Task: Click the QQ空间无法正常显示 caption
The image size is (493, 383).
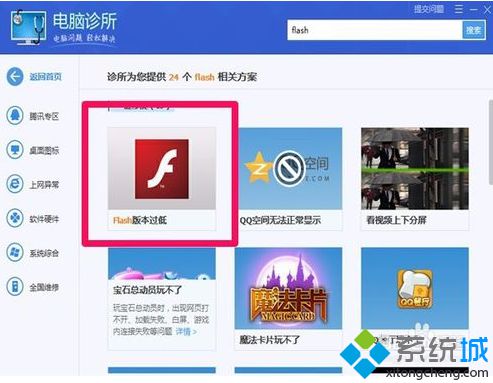Action: [x=280, y=220]
